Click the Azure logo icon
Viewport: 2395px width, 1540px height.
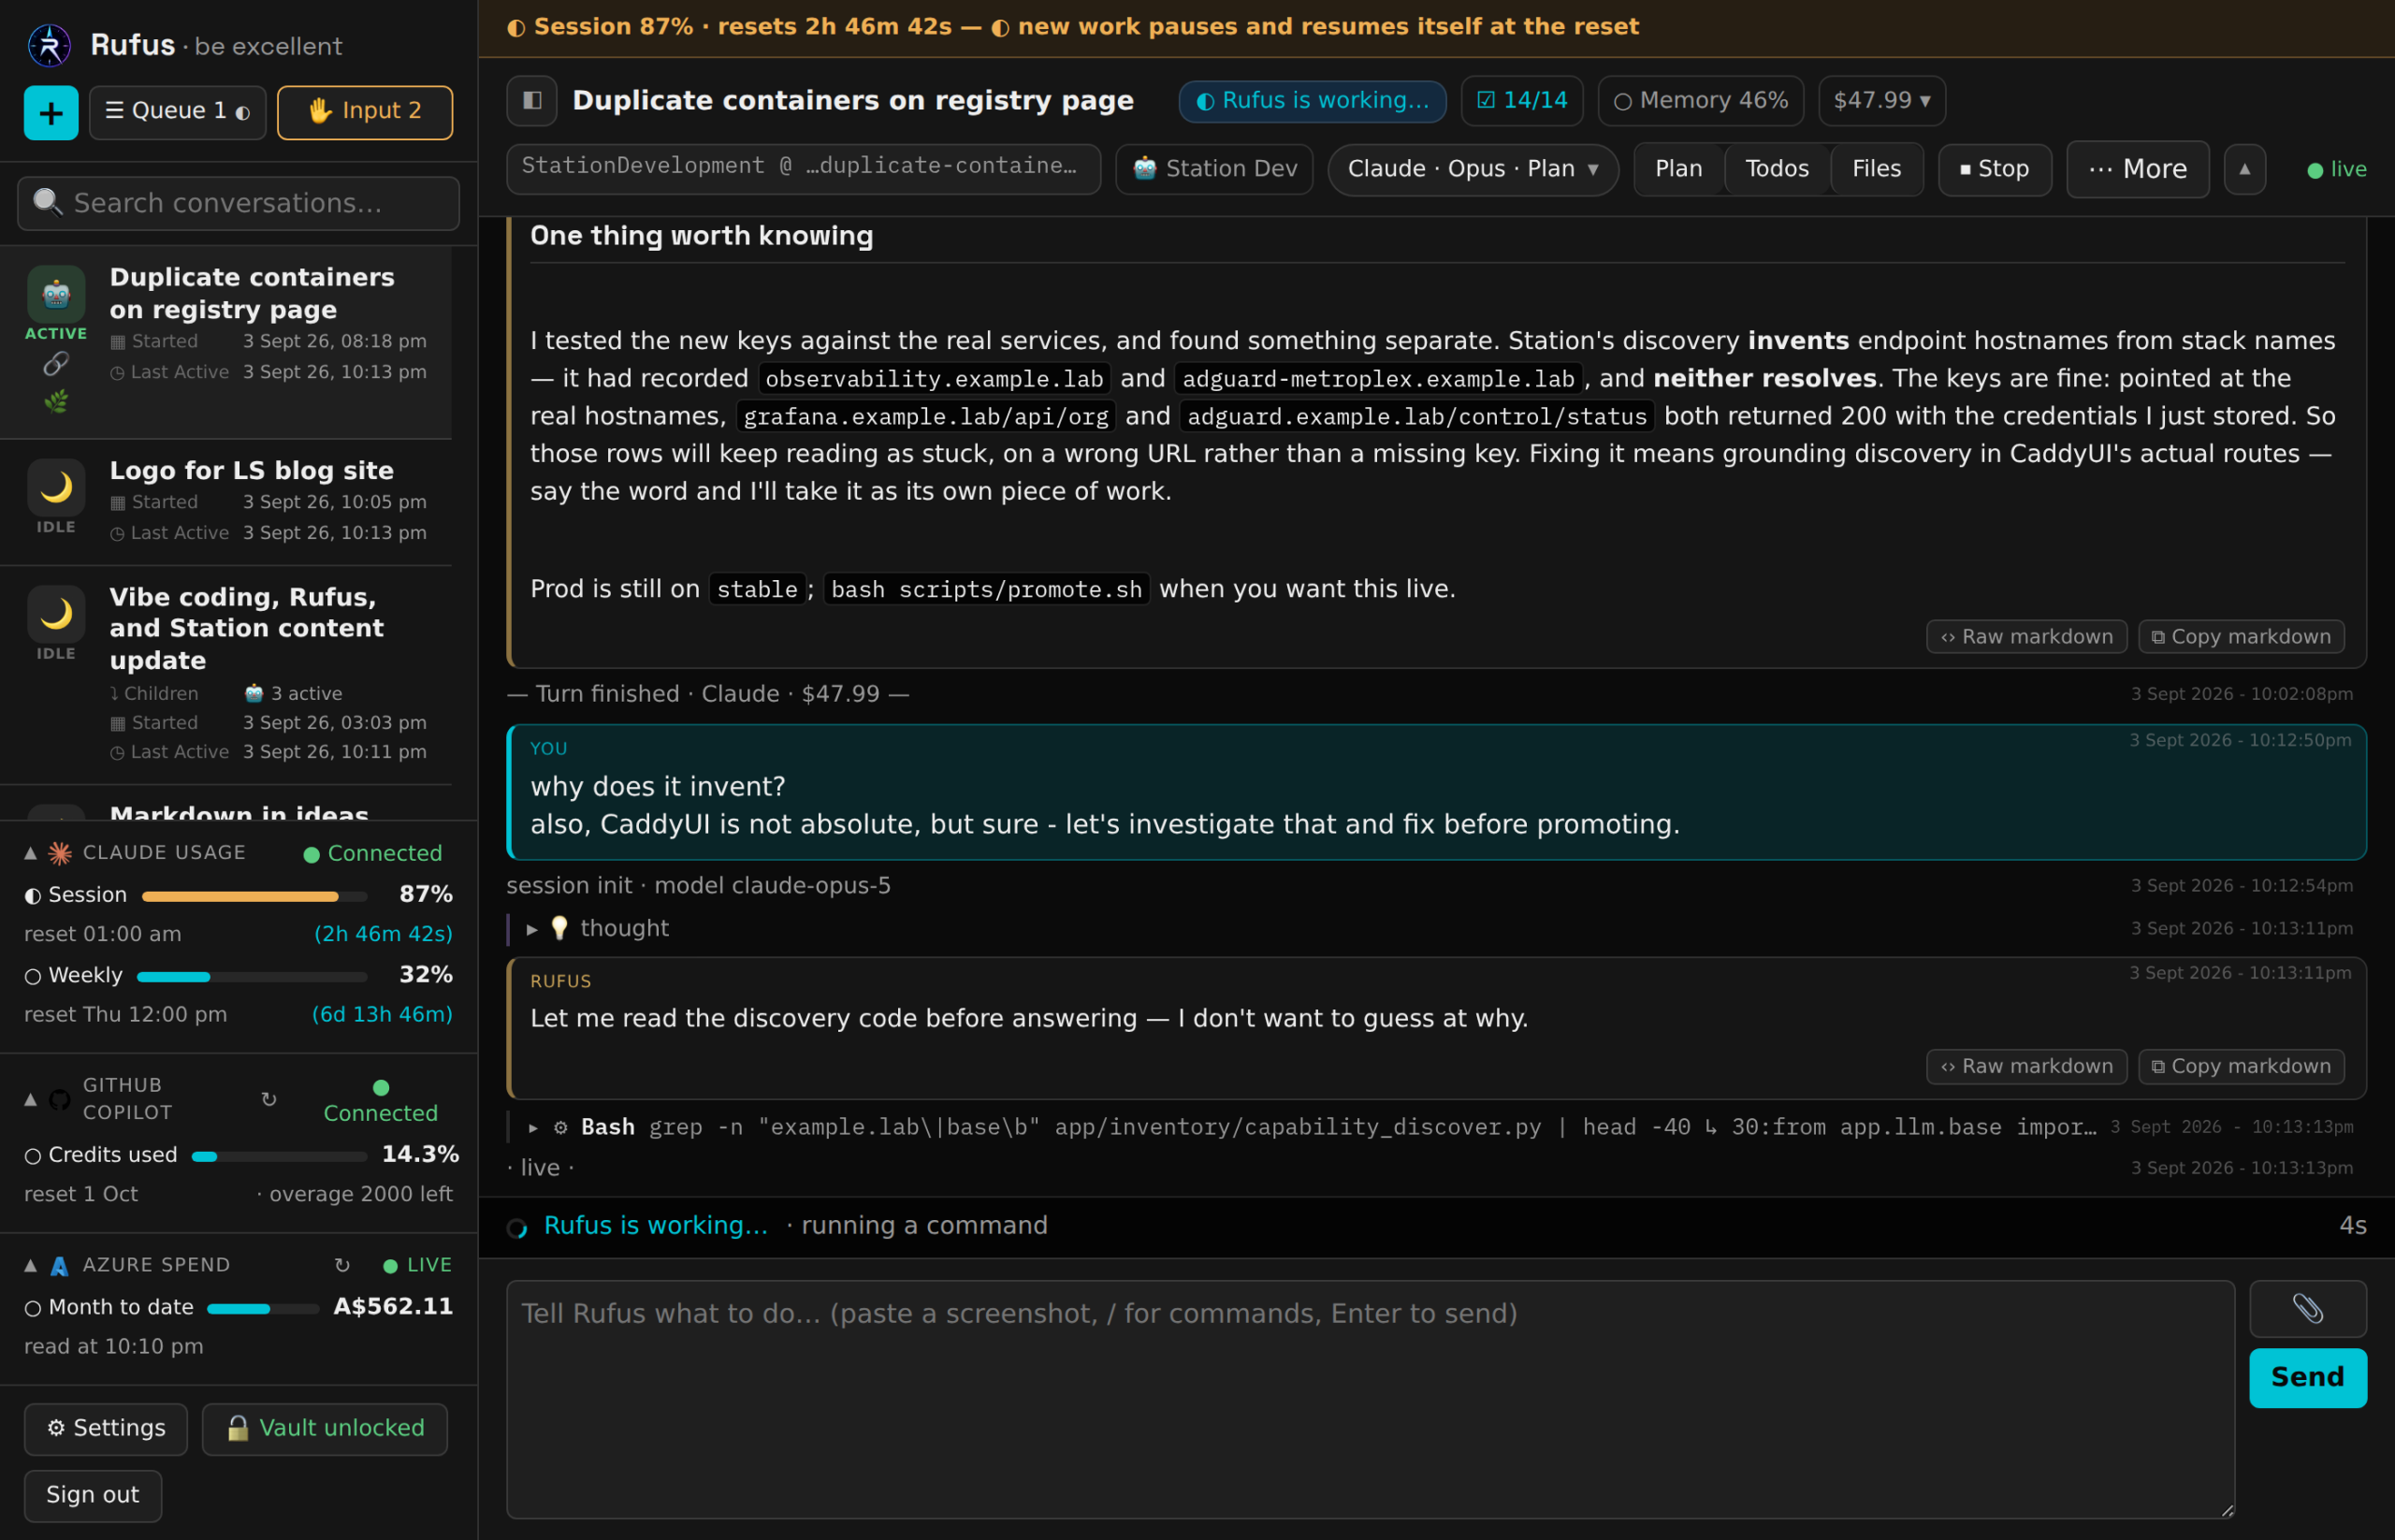(60, 1266)
